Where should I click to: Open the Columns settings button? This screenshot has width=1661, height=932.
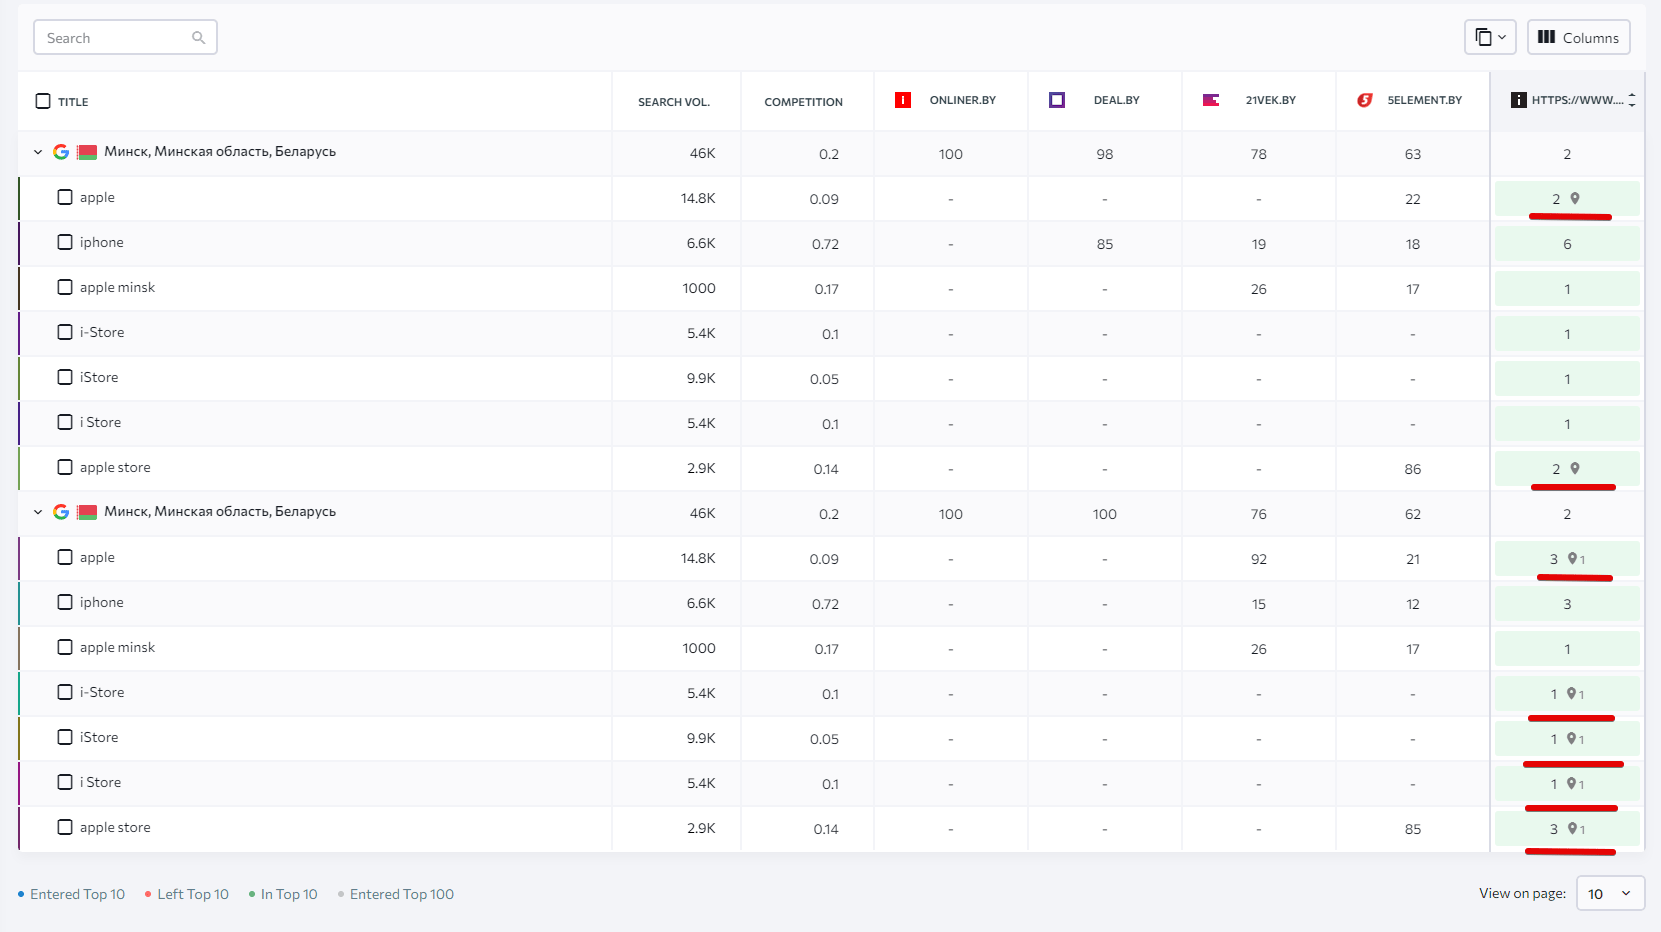point(1578,37)
